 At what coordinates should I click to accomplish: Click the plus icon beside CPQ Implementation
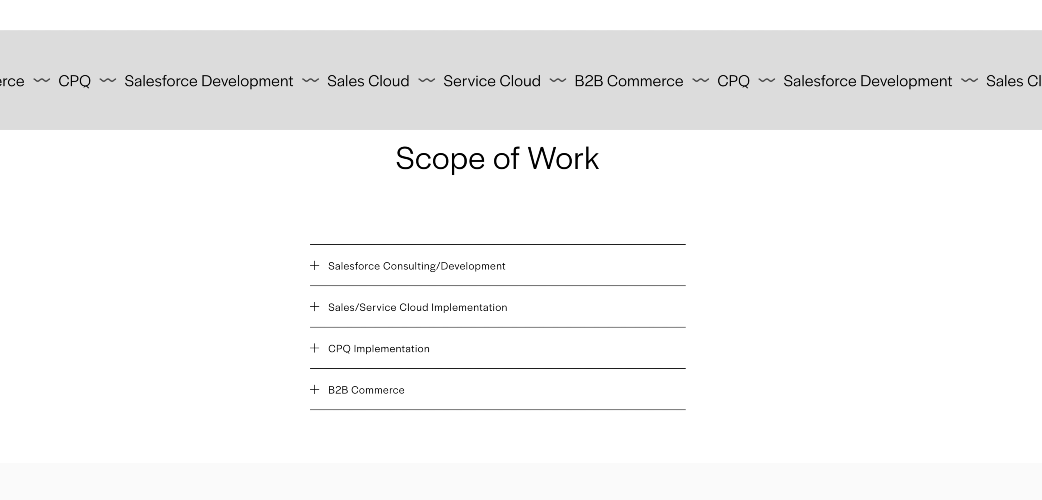click(x=314, y=348)
